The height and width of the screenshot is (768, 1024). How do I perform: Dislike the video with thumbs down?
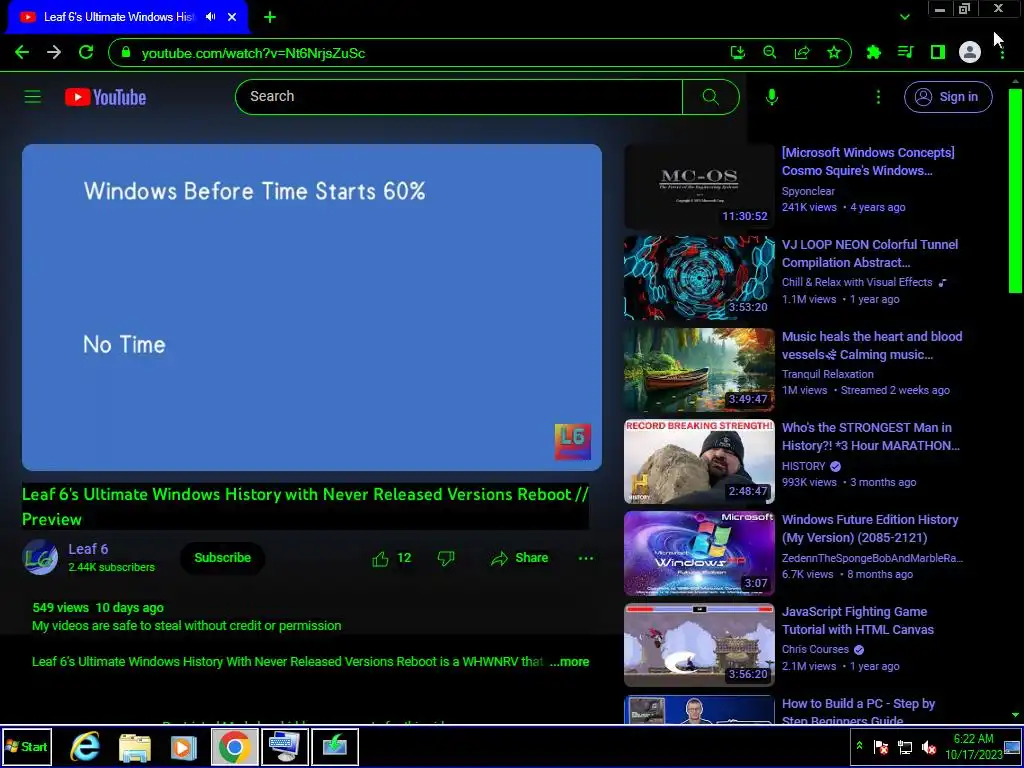(x=445, y=558)
